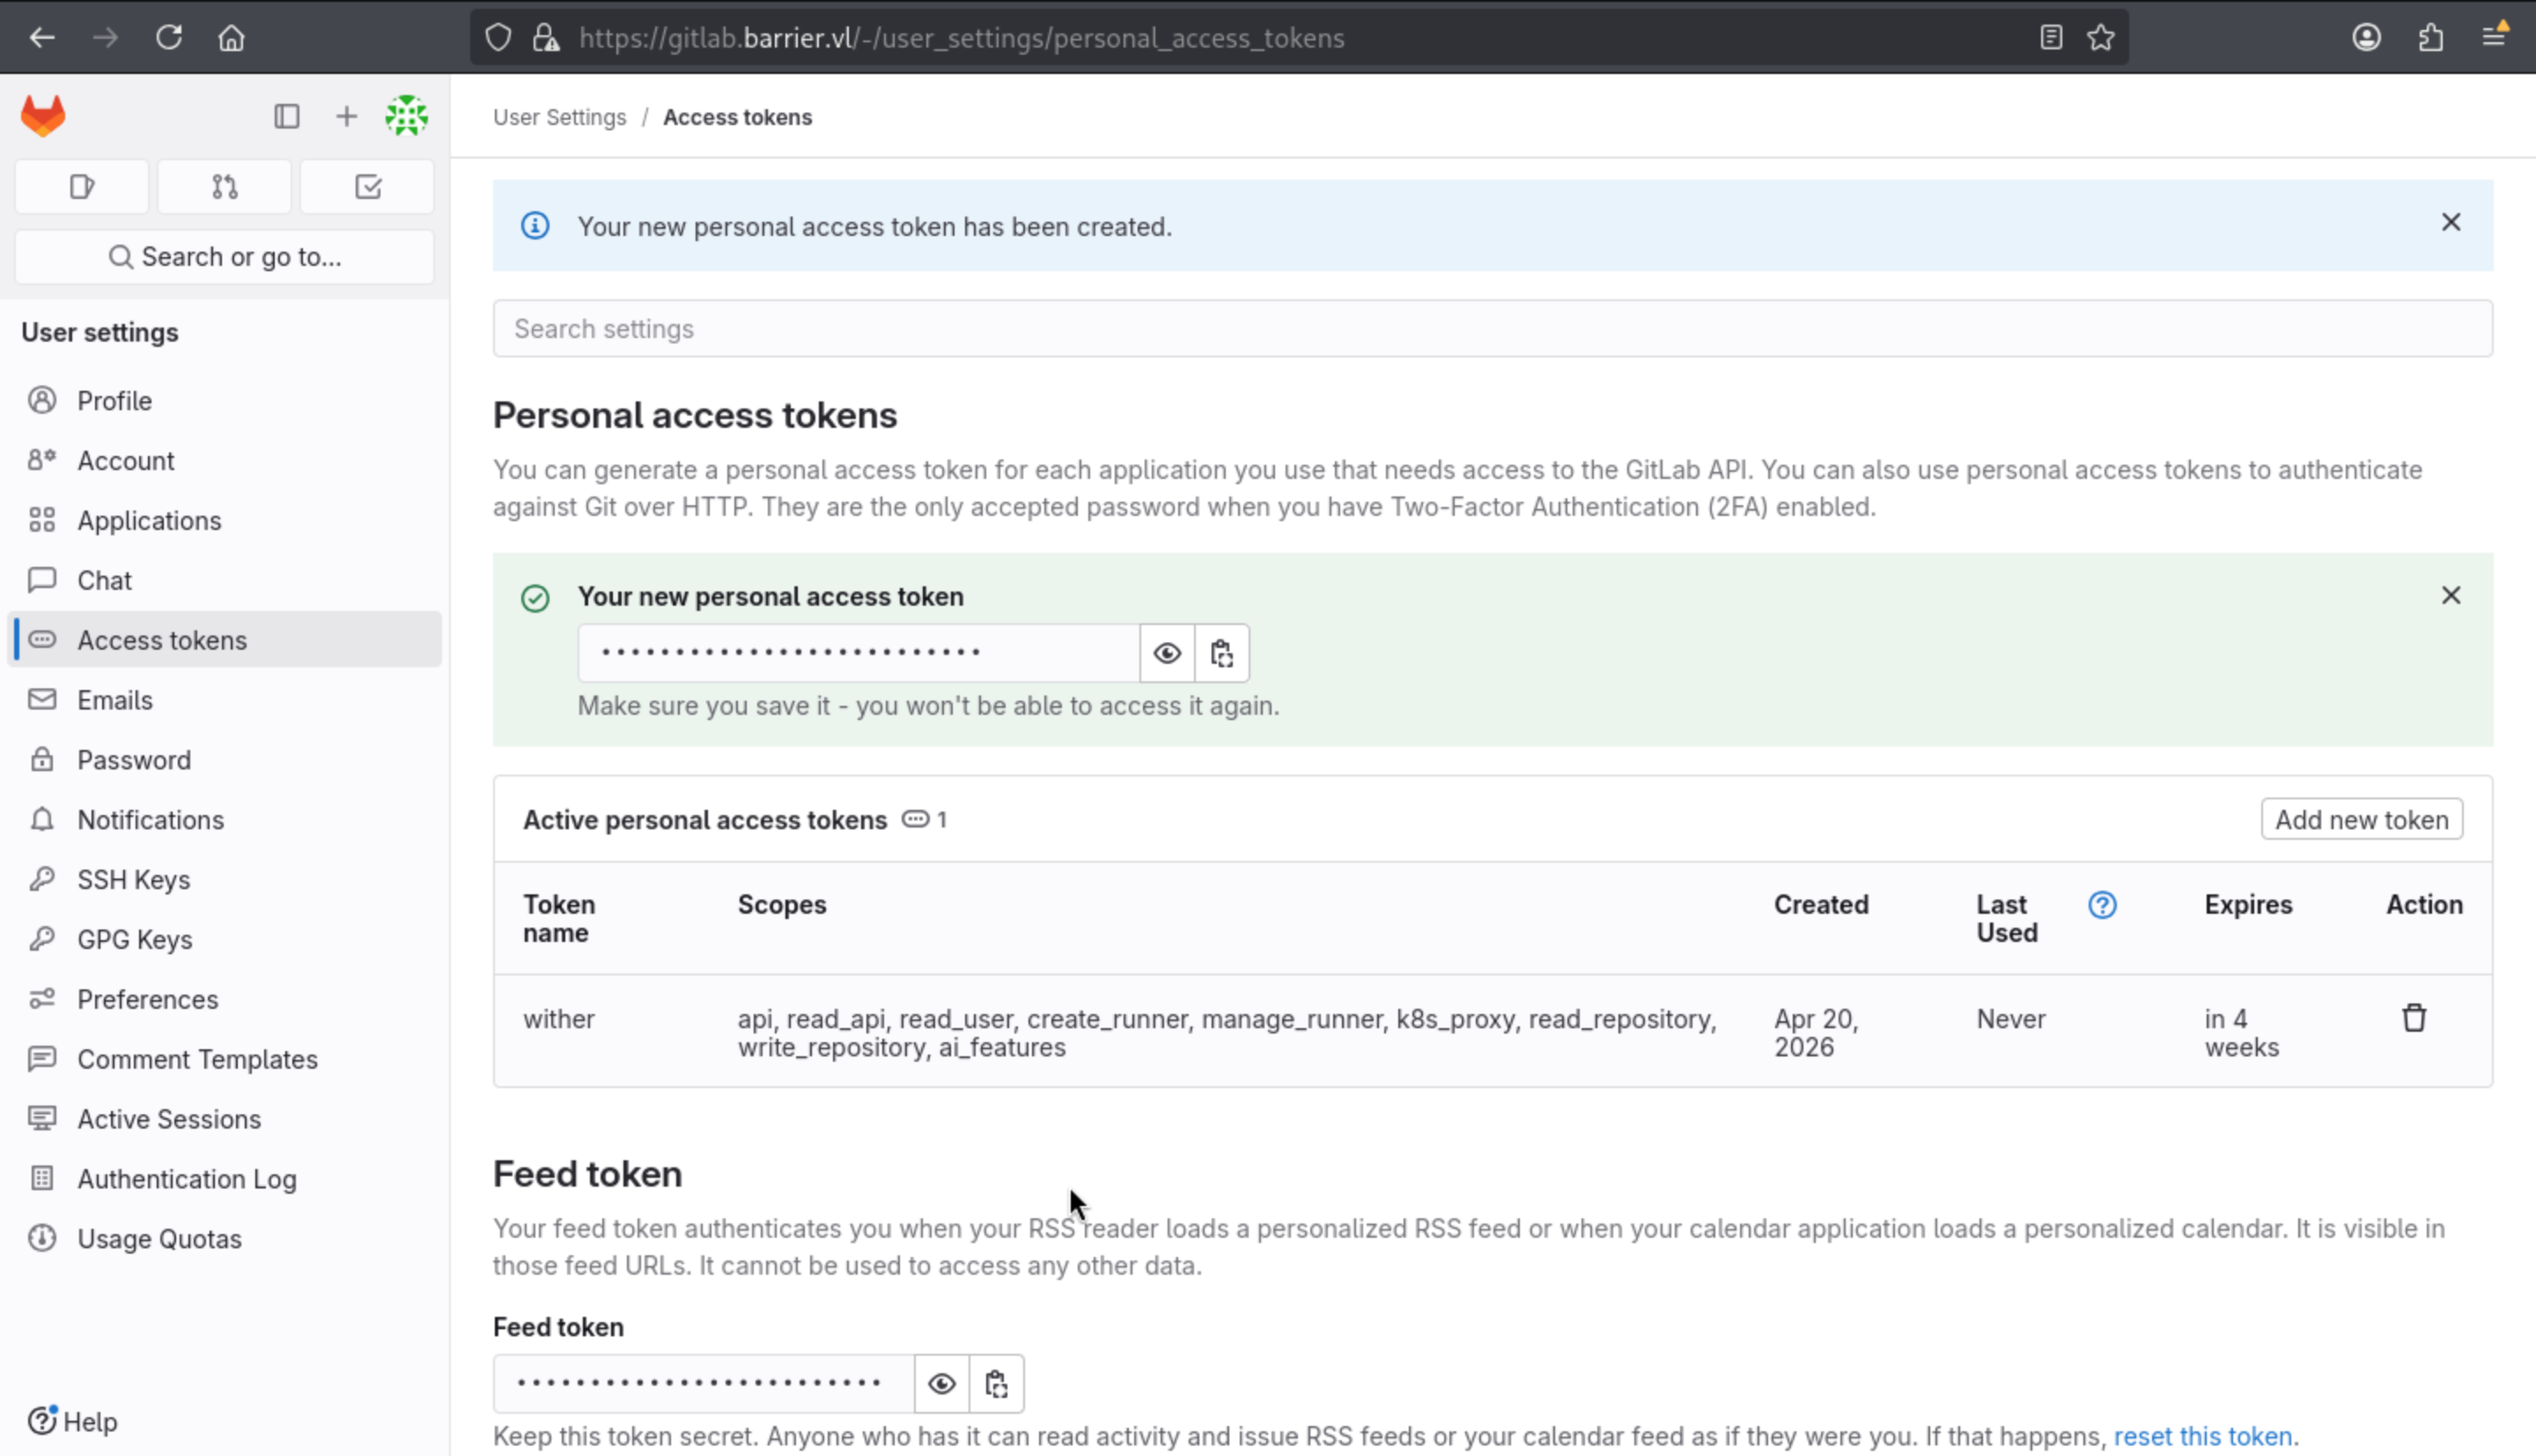The width and height of the screenshot is (2536, 1456).
Task: Open merge requests shortcut icon
Action: click(x=225, y=187)
